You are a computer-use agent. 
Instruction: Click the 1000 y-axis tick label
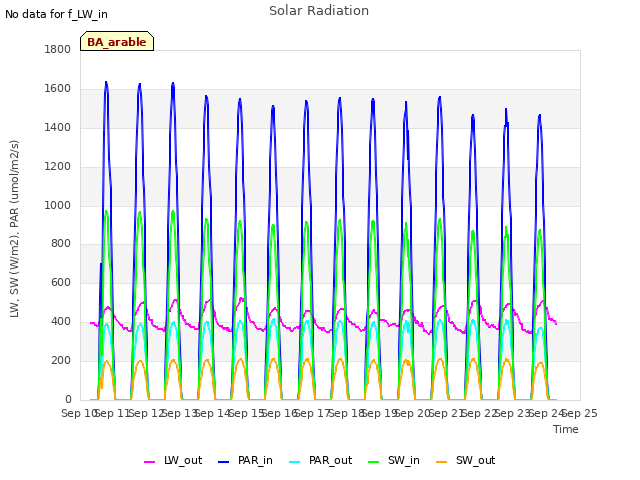[x=58, y=205]
